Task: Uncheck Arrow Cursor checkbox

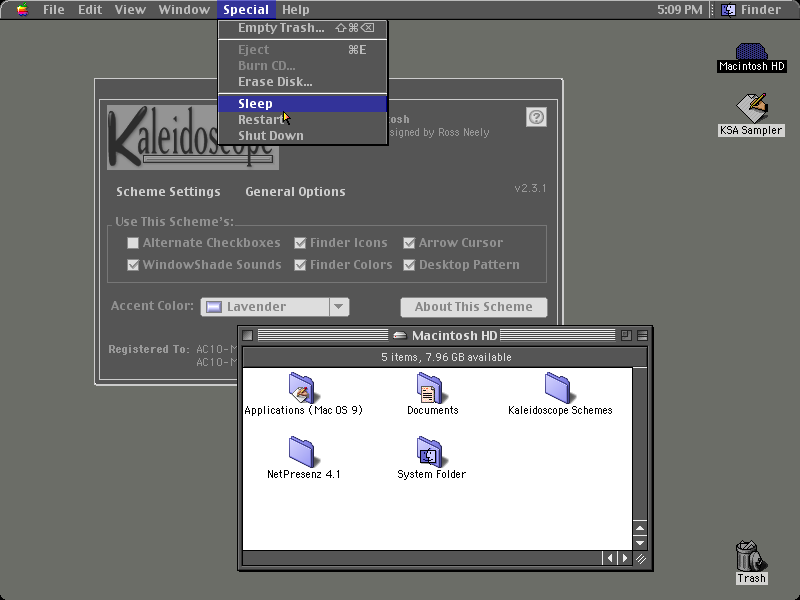Action: pos(409,243)
